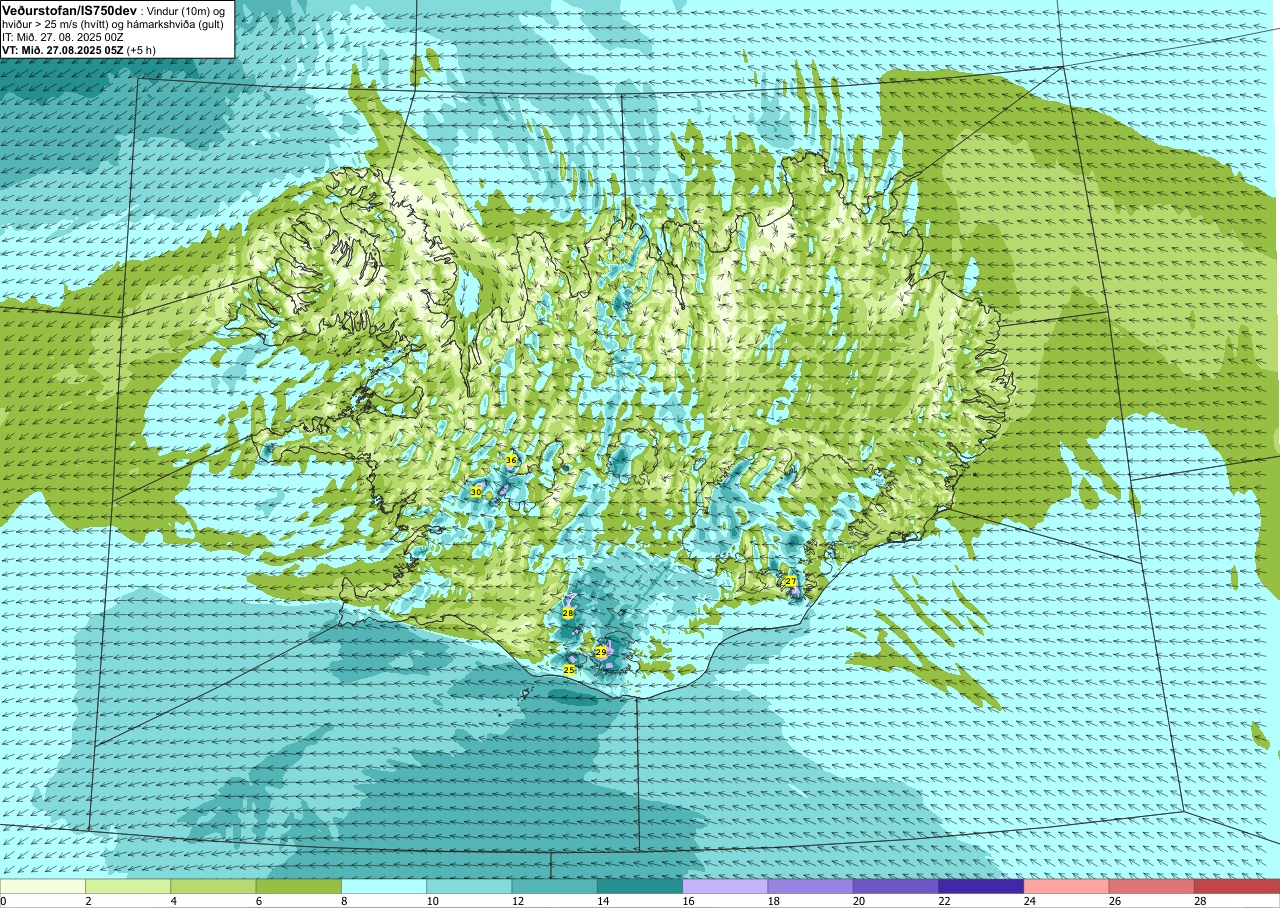Click the '(+5 h)' forecast offset text
The image size is (1280, 908).
coord(141,49)
